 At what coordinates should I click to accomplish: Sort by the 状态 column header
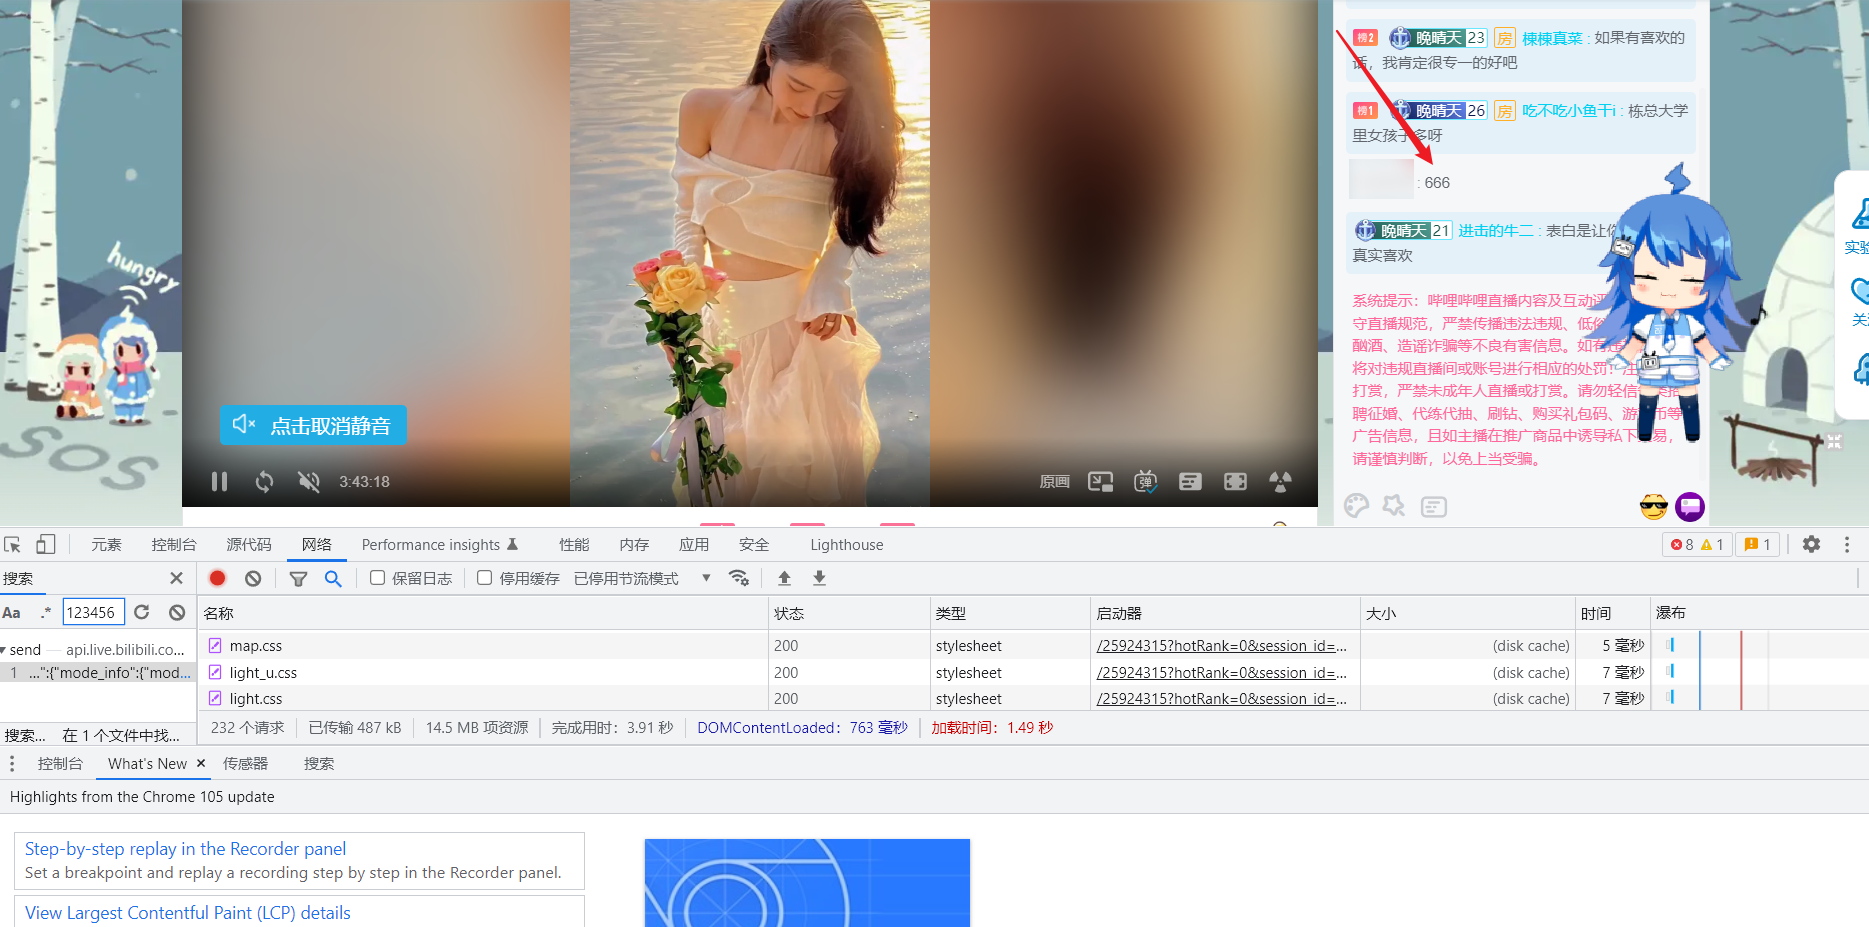click(849, 613)
